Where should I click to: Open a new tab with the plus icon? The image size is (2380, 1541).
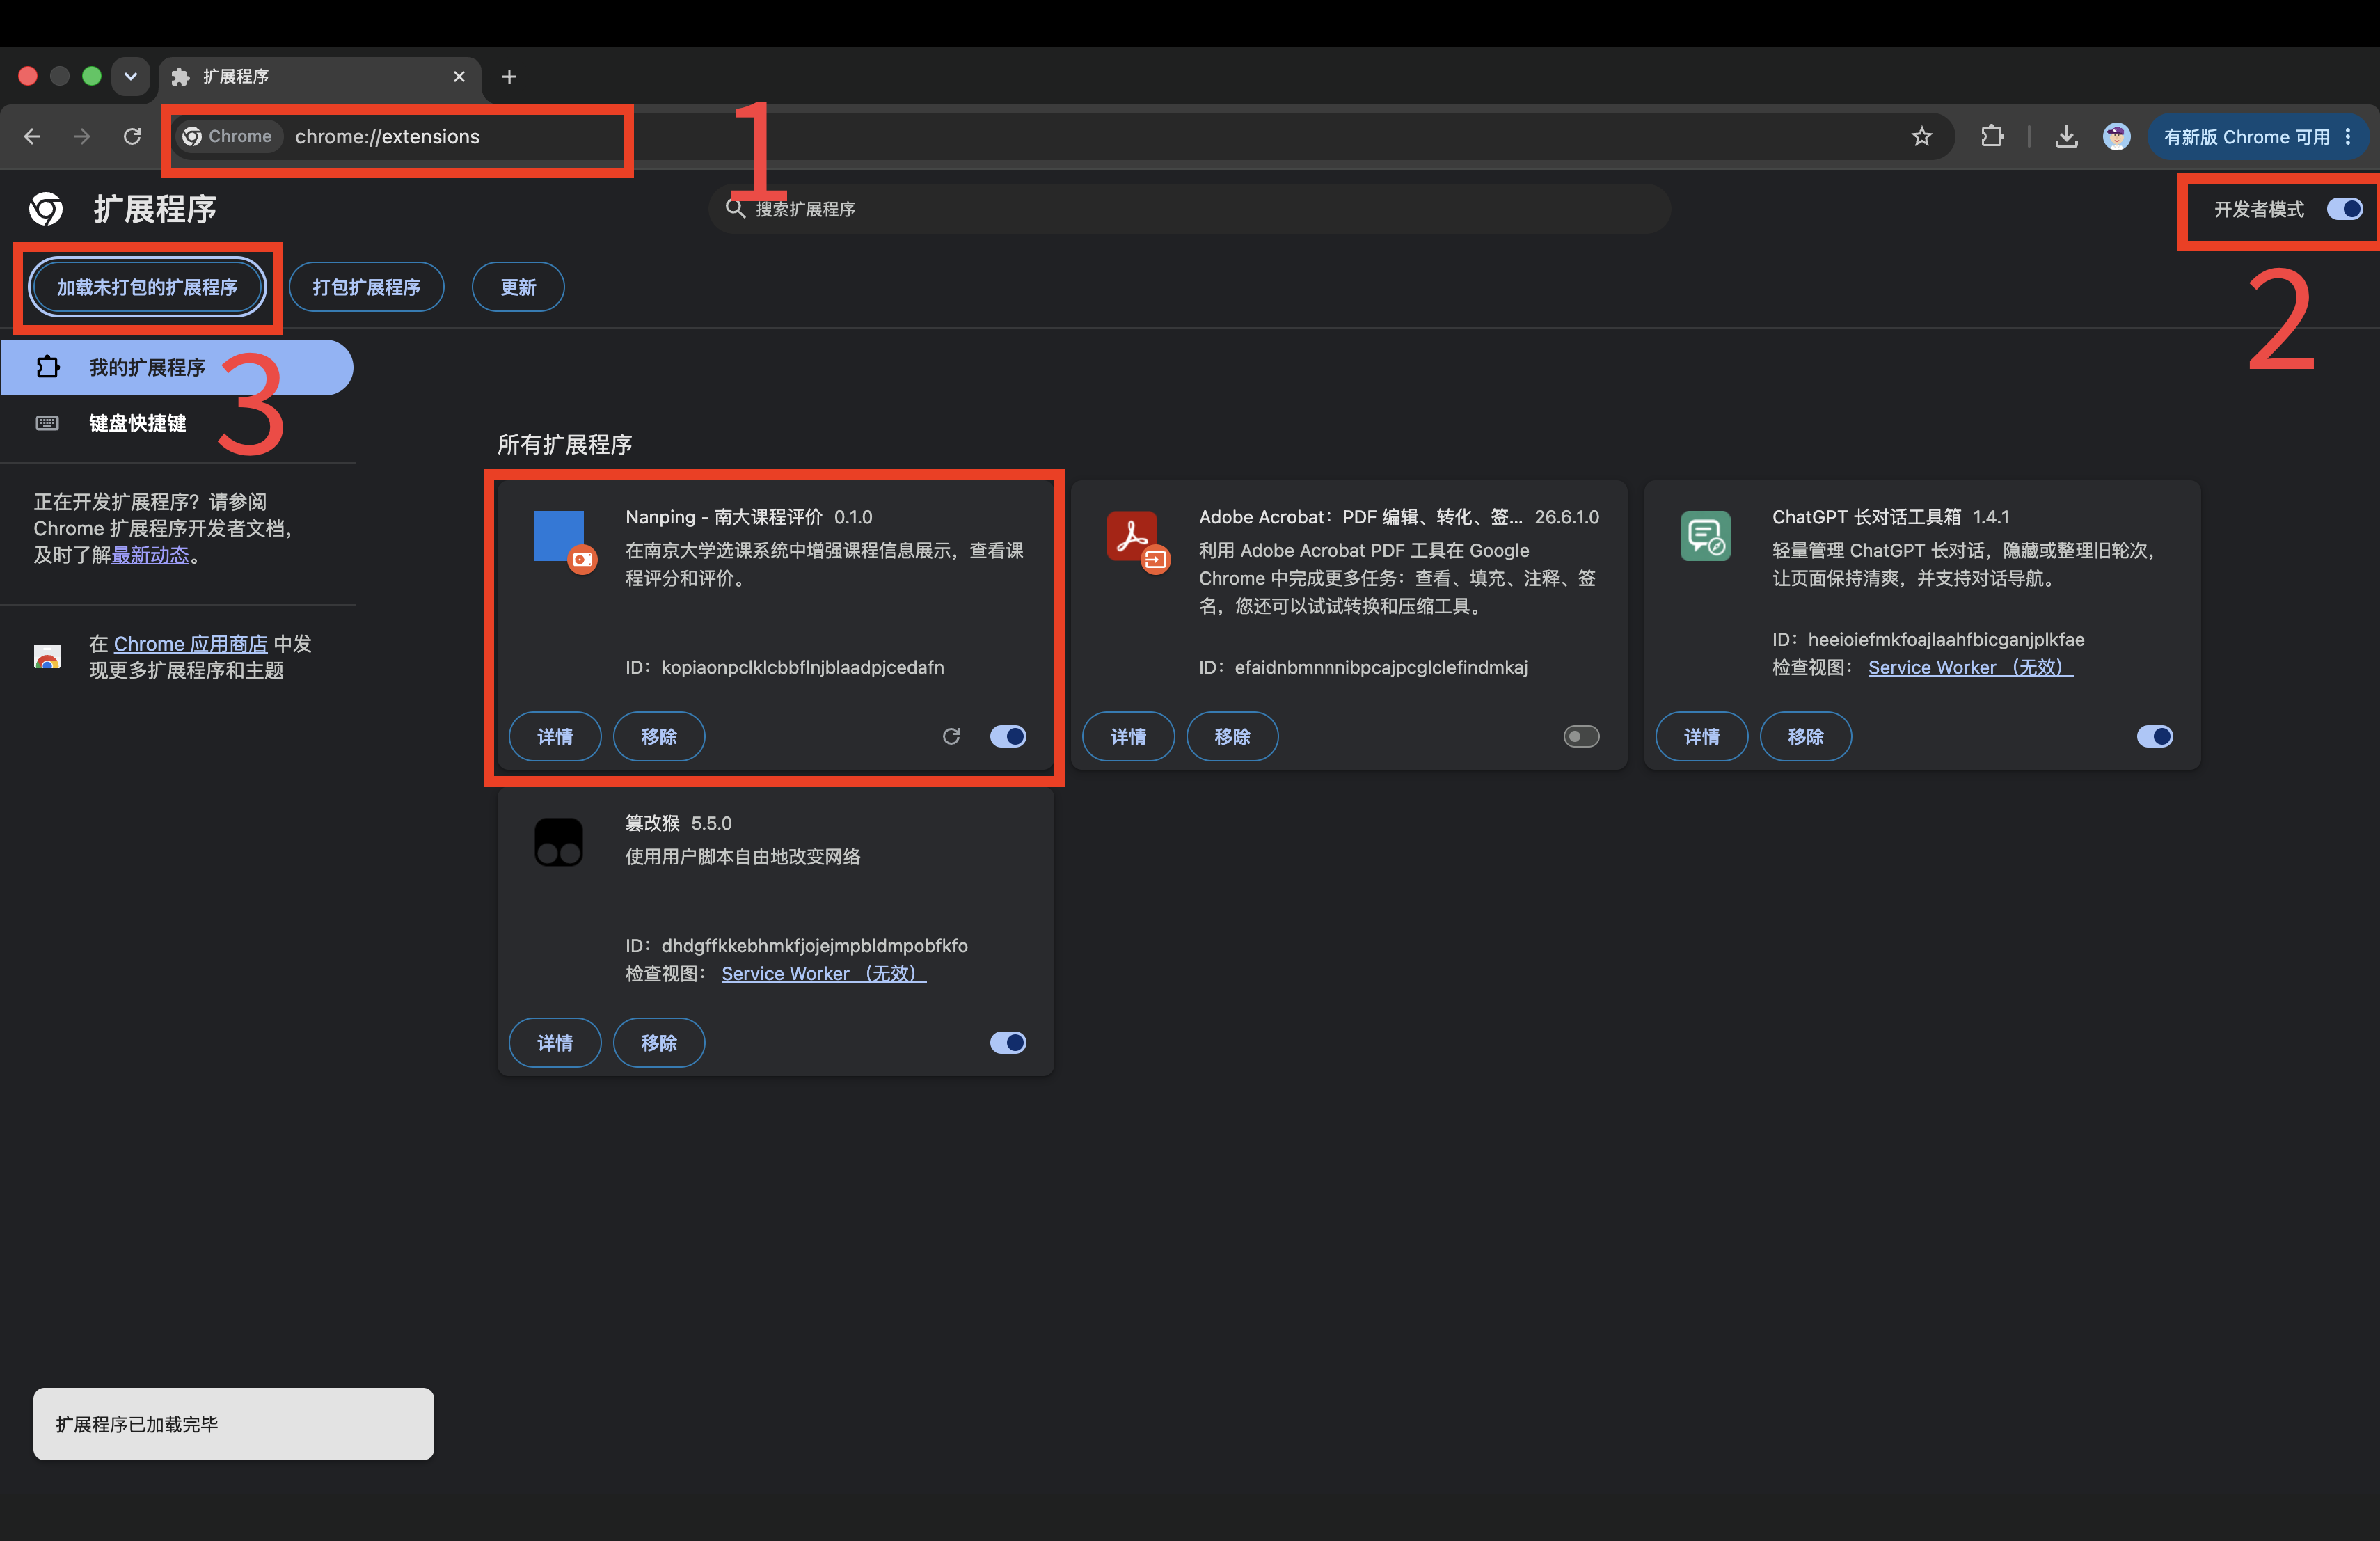pyautogui.click(x=509, y=76)
